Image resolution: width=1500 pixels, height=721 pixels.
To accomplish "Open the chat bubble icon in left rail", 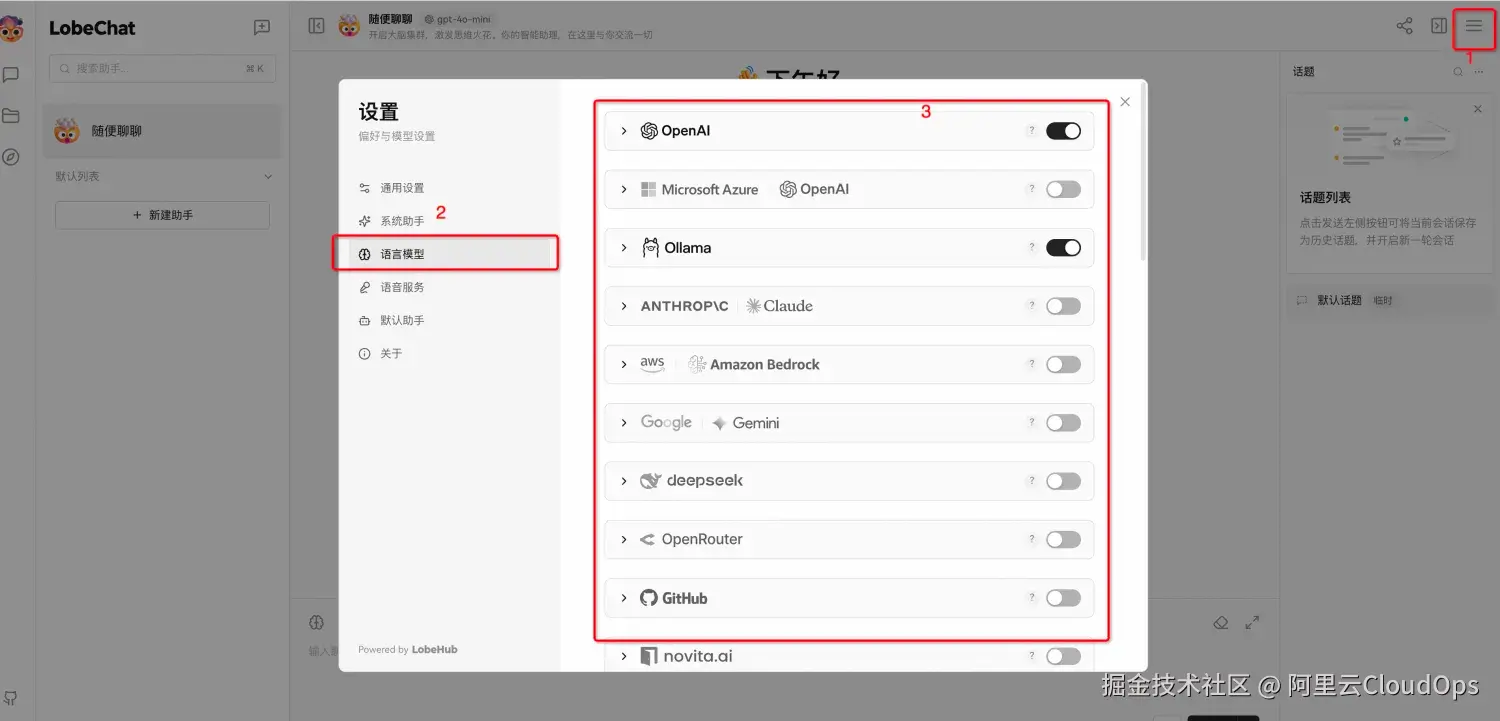I will pos(11,75).
